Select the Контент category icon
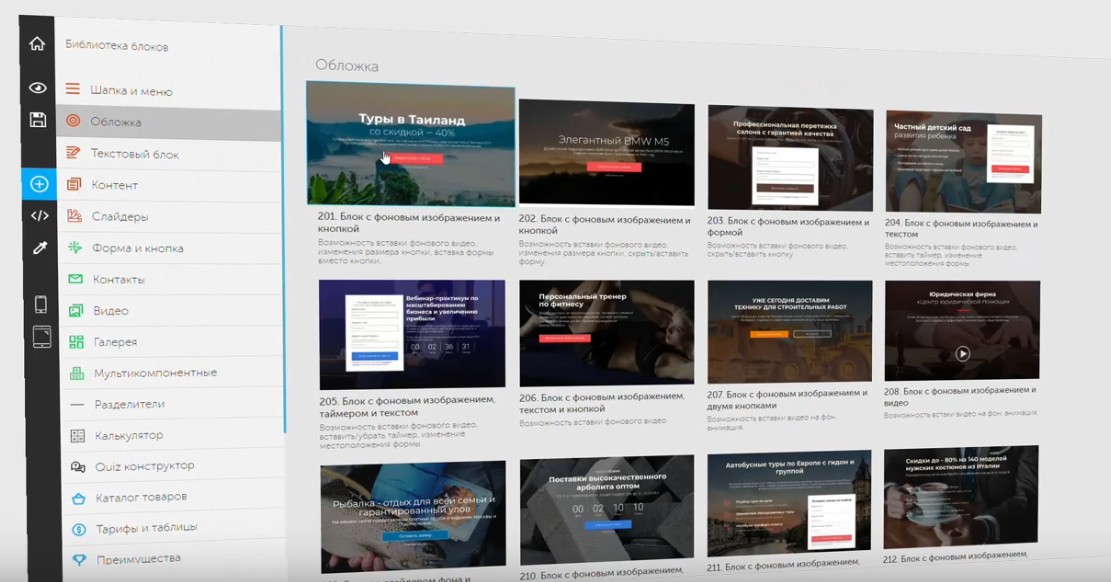 tap(74, 184)
